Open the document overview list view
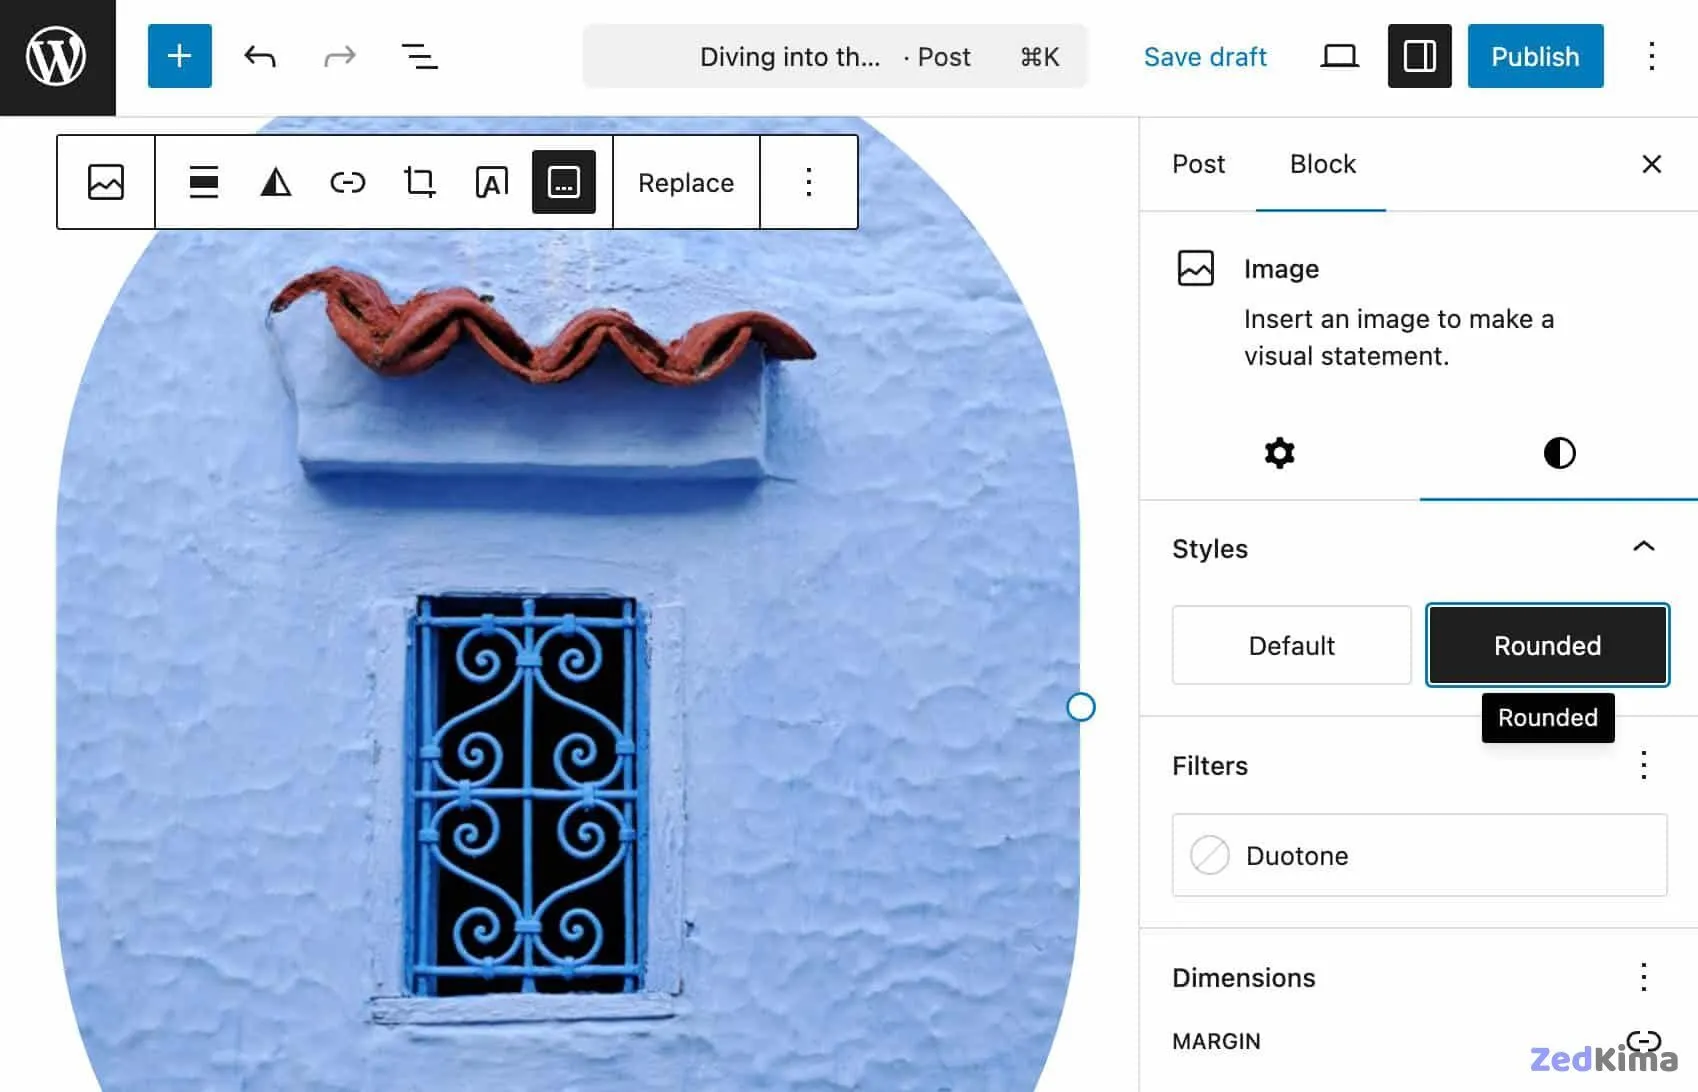Screen dimensions: 1698x1092 coord(419,56)
